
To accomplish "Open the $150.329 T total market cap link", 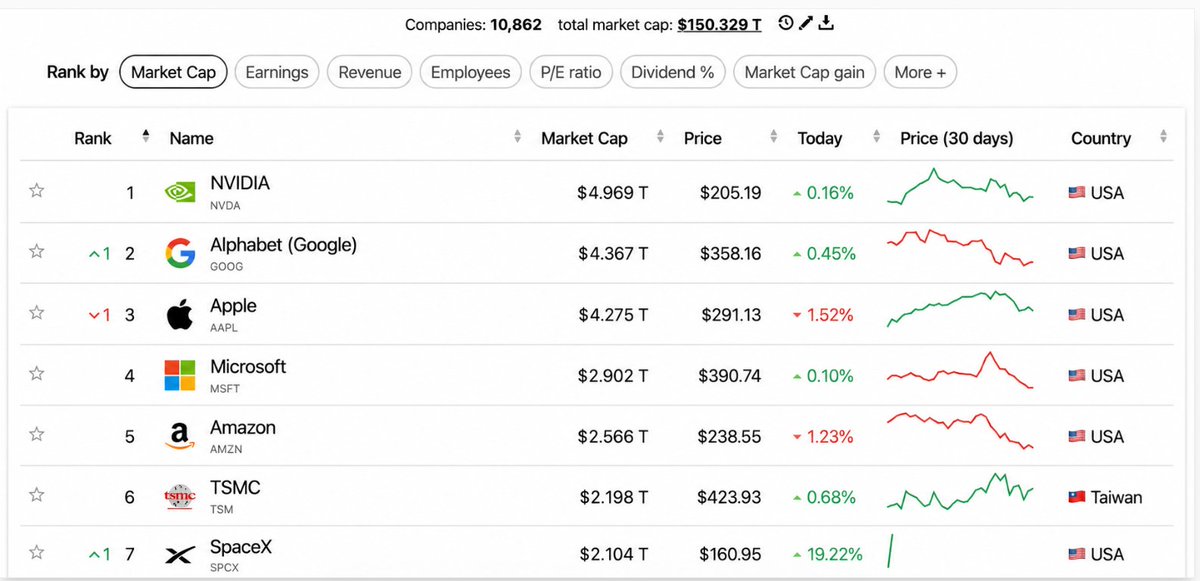I will click(719, 24).
